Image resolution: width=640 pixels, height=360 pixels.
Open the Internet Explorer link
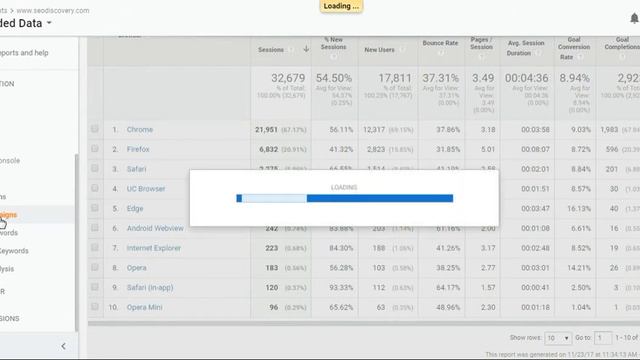pos(153,248)
